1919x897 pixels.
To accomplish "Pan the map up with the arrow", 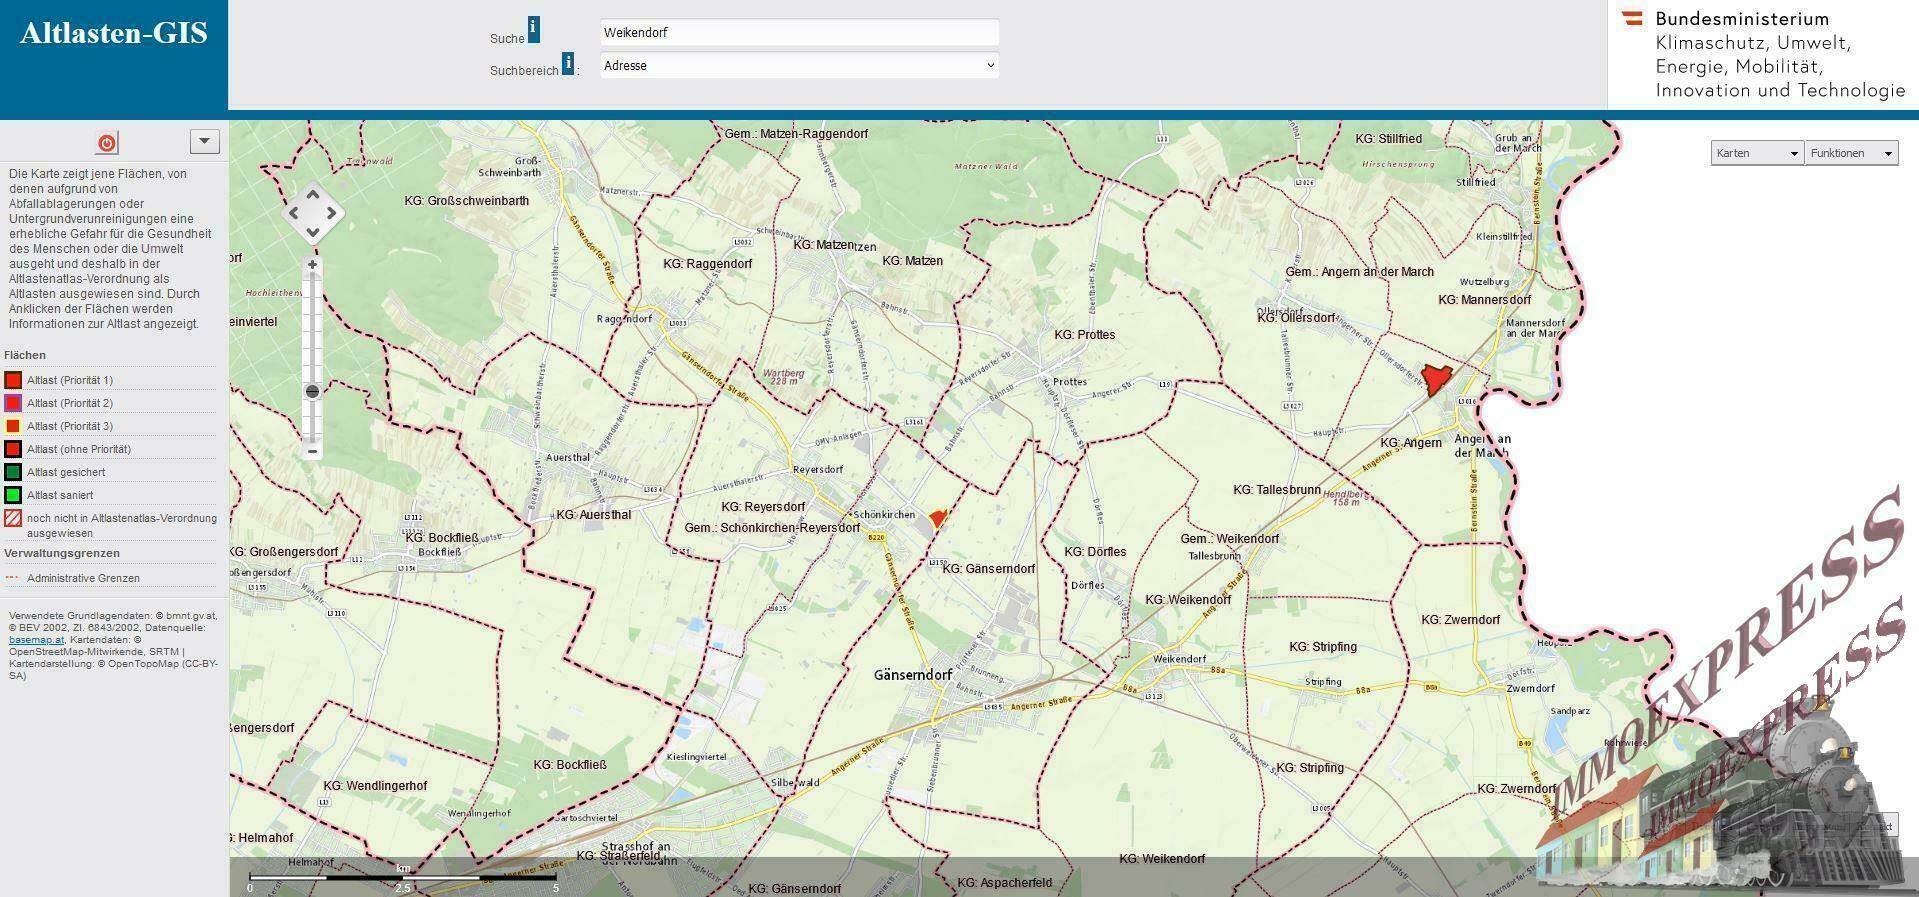I will [313, 194].
